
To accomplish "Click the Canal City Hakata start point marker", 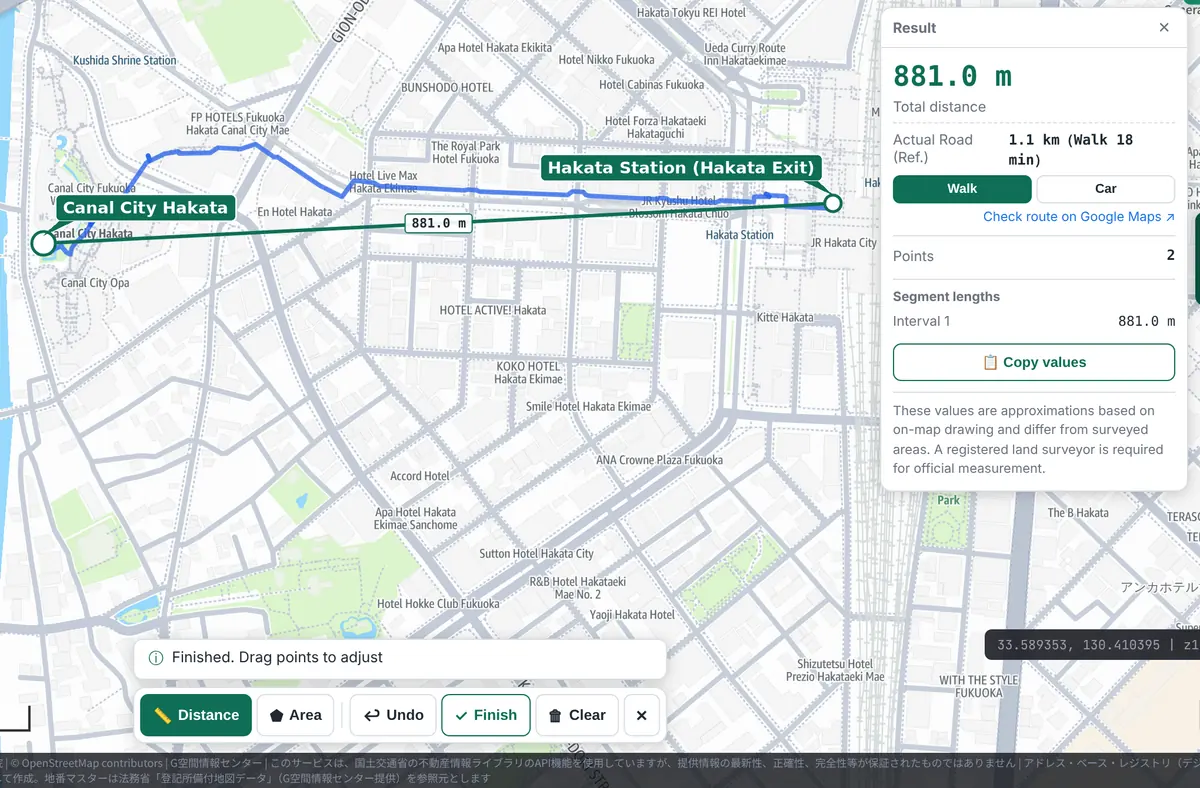I will click(x=43, y=243).
